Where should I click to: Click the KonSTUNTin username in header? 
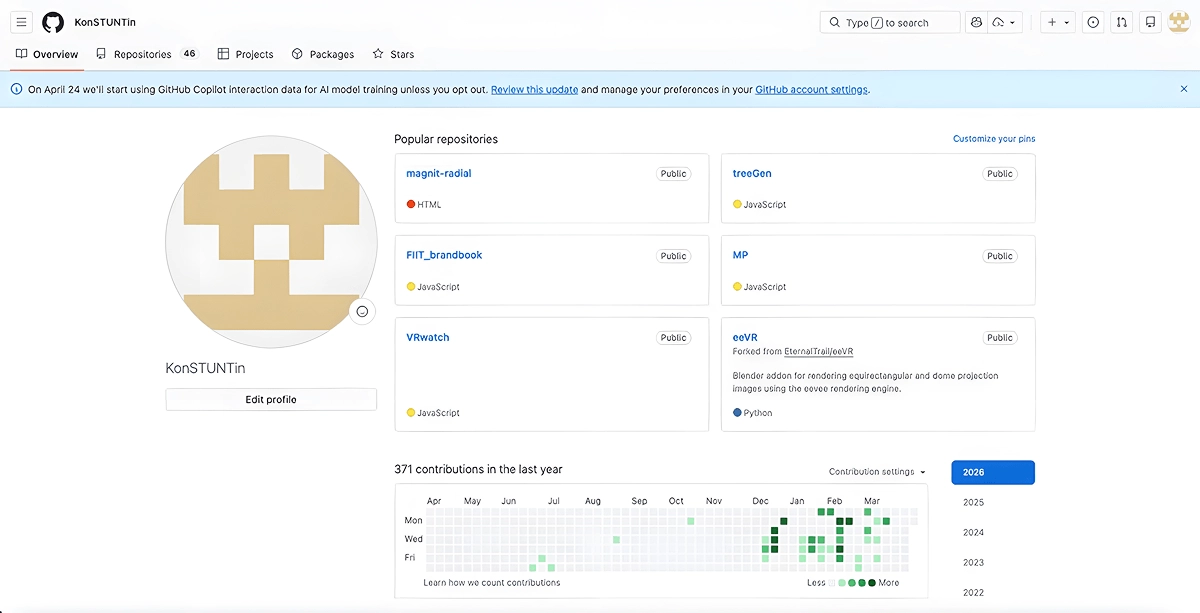[x=106, y=22]
